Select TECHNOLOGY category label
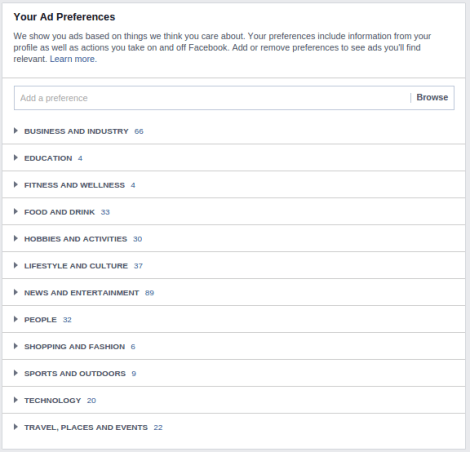The image size is (470, 452). coord(53,401)
